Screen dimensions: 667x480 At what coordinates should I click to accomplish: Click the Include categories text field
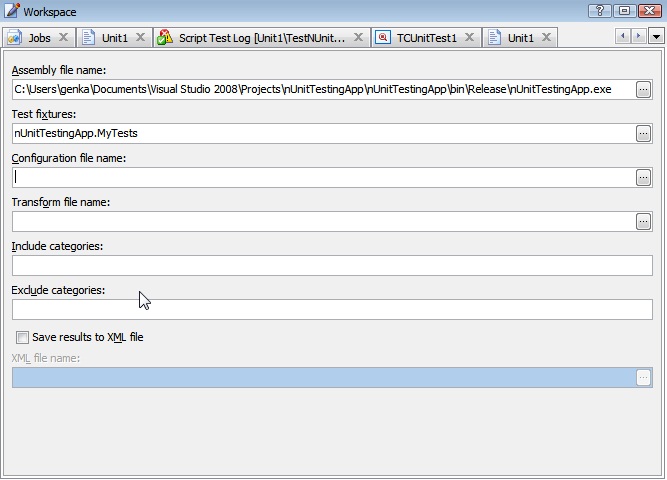330,265
